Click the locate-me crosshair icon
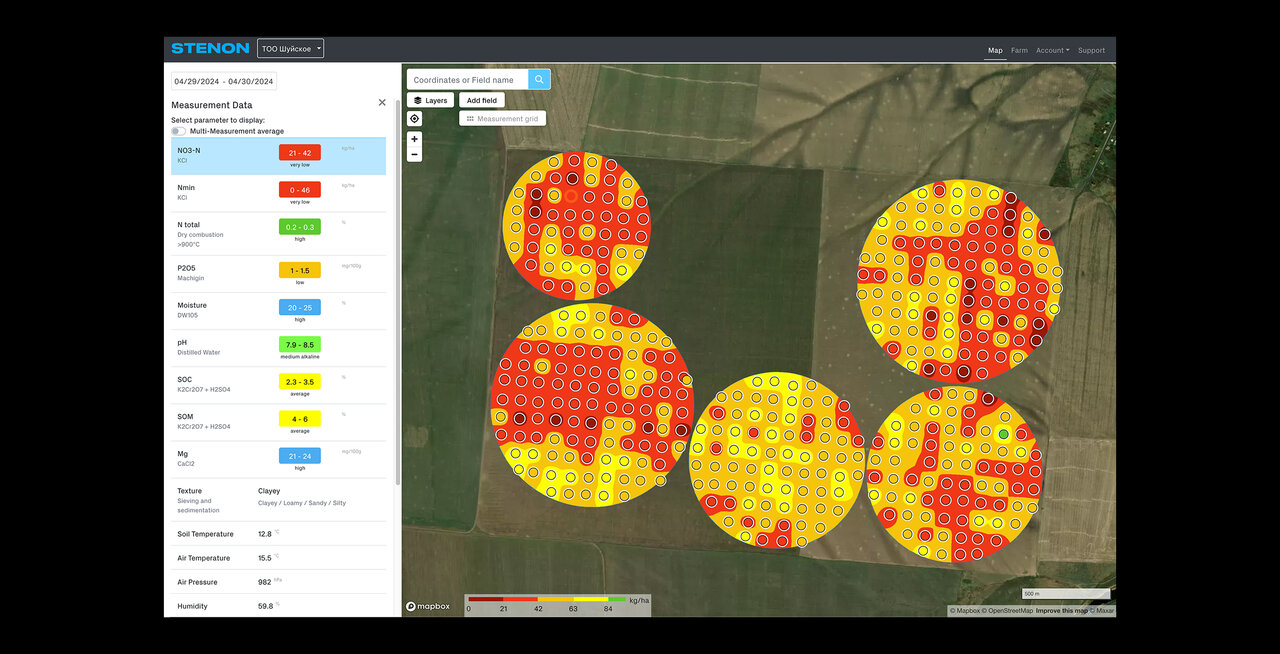The width and height of the screenshot is (1280, 654). [414, 119]
